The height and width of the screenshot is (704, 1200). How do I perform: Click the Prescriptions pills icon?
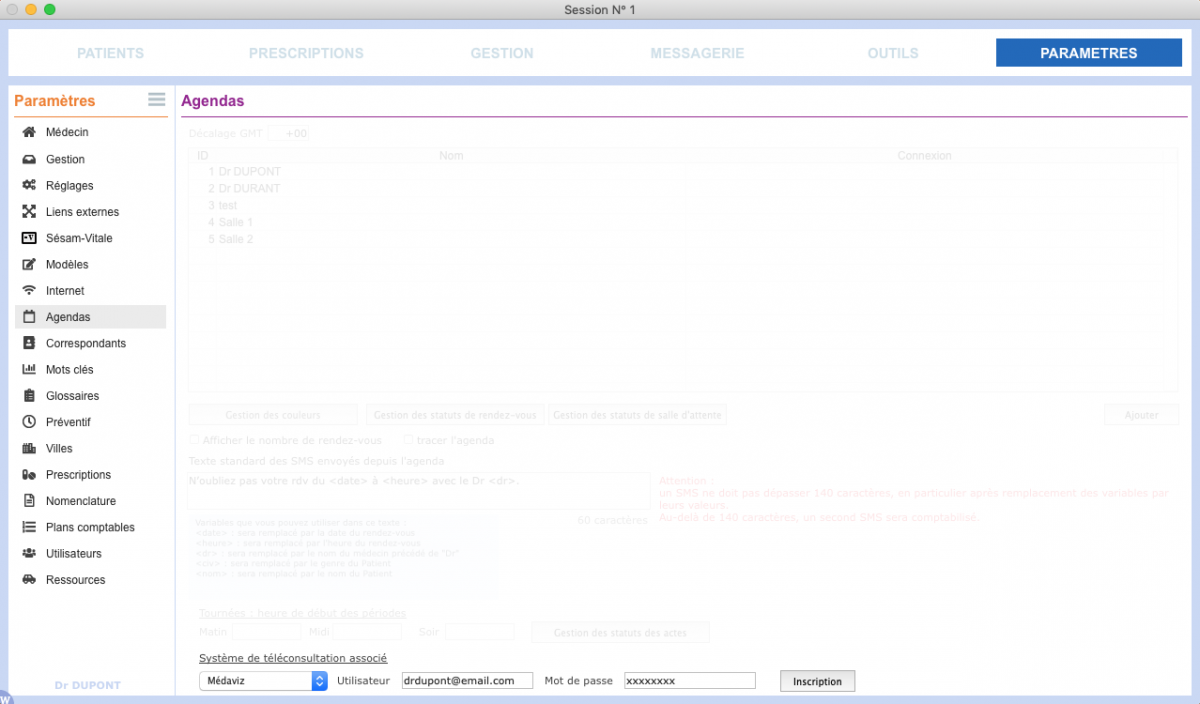coord(29,474)
